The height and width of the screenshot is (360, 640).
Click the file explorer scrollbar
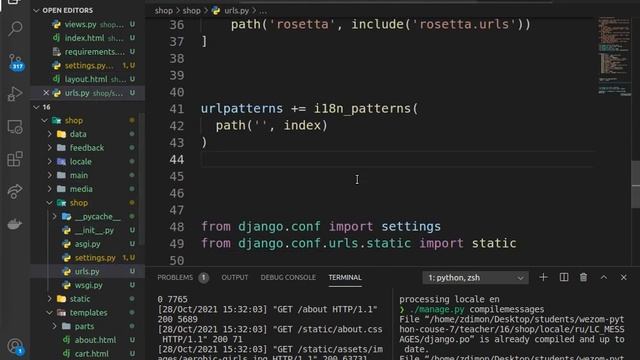pyautogui.click(x=142, y=180)
